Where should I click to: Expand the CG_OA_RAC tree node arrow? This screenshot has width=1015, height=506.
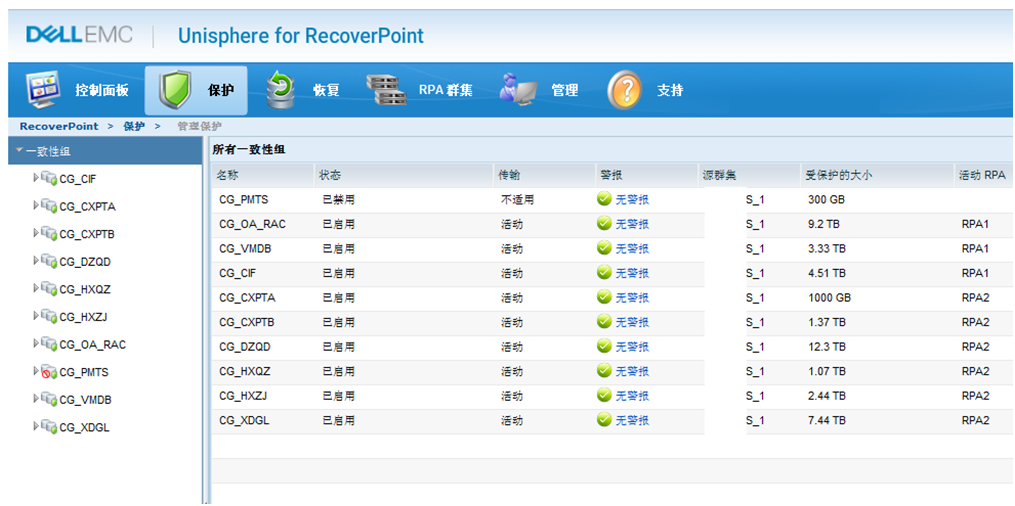click(36, 344)
